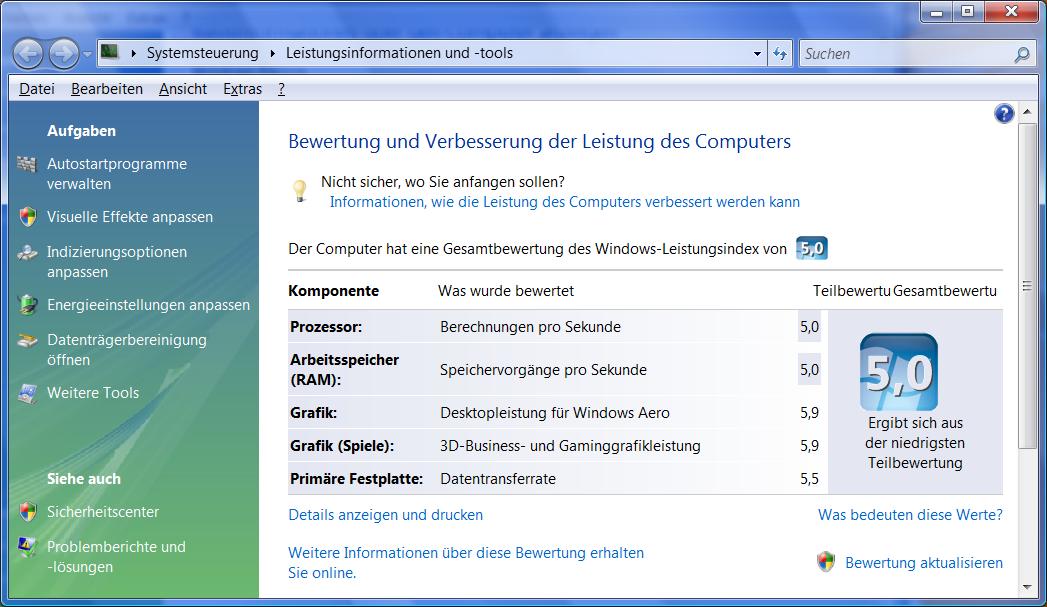Open Datenträgerbereinigung öffnen
This screenshot has height=607, width=1047.
pos(127,349)
